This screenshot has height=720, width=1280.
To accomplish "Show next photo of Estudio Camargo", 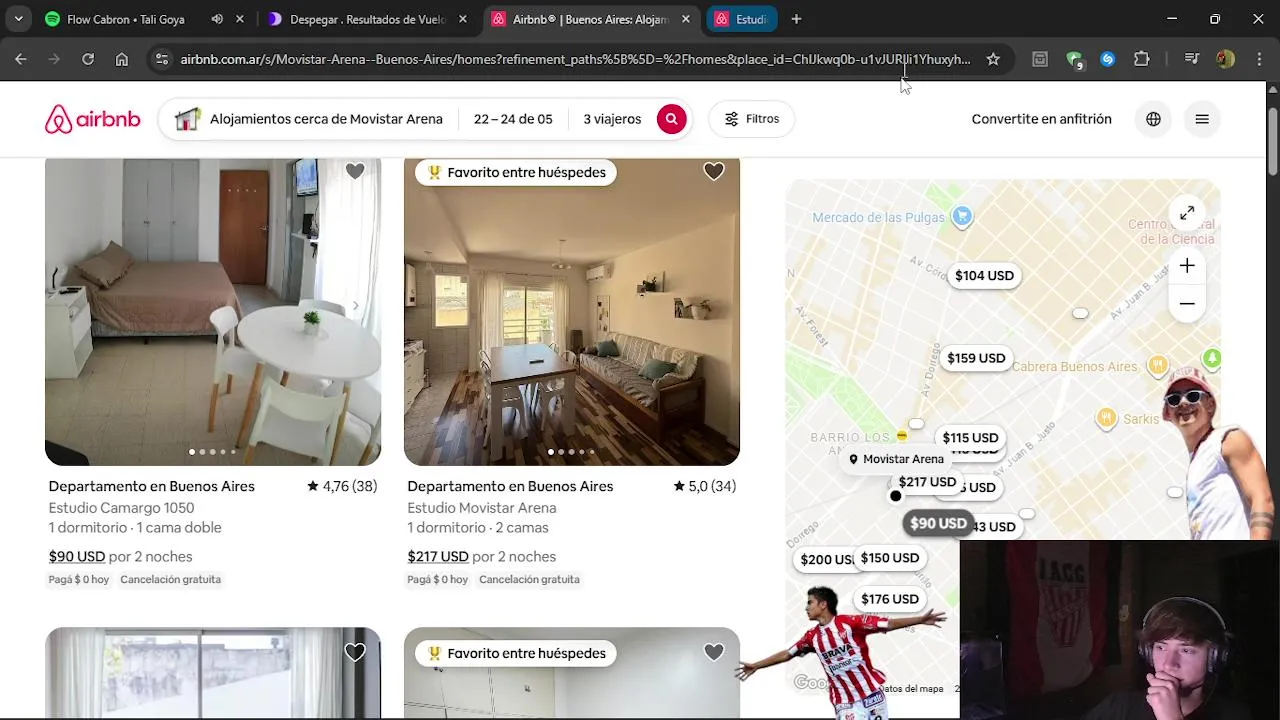I will [x=355, y=306].
